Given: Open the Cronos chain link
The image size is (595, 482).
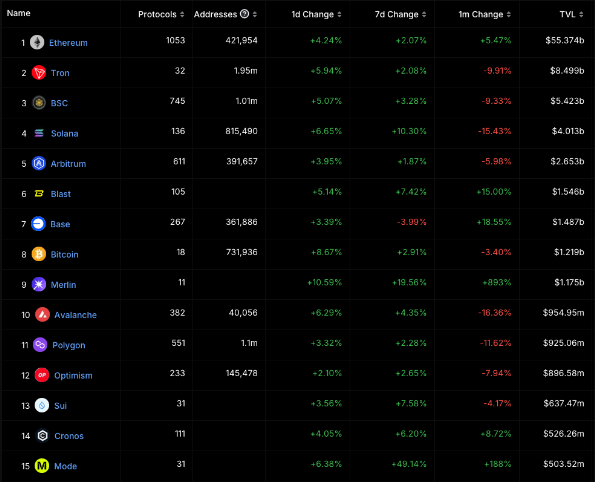Looking at the screenshot, I should click(x=69, y=436).
